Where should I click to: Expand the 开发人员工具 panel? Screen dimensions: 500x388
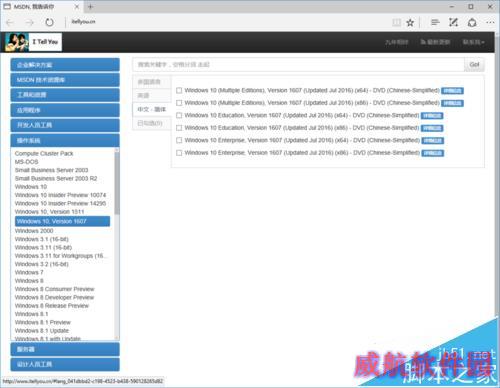tap(65, 125)
